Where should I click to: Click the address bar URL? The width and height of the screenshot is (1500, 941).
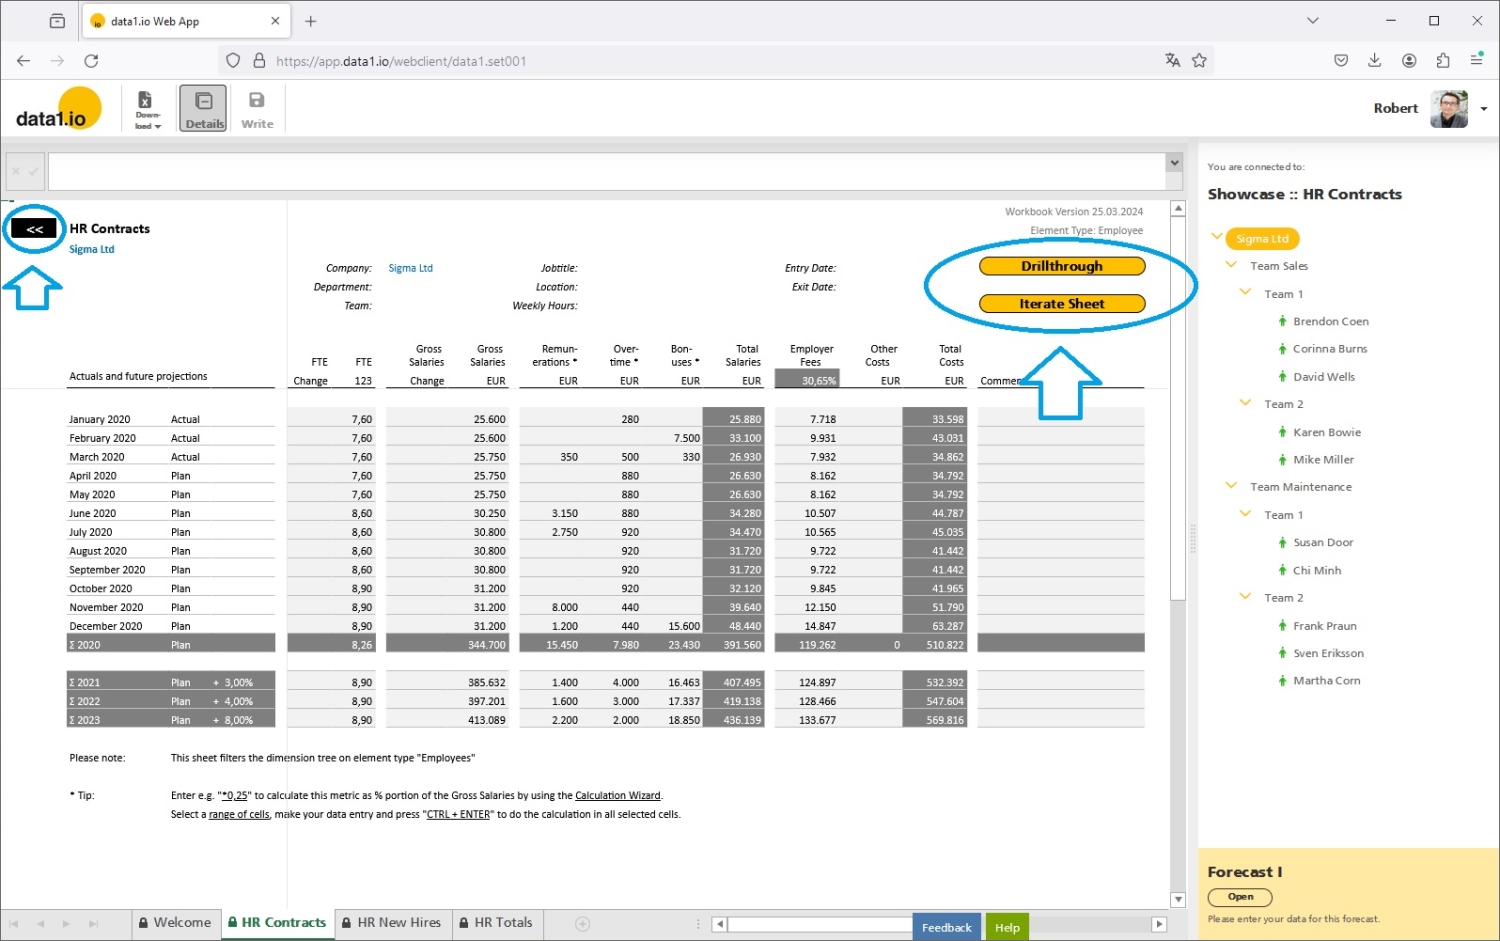point(401,61)
